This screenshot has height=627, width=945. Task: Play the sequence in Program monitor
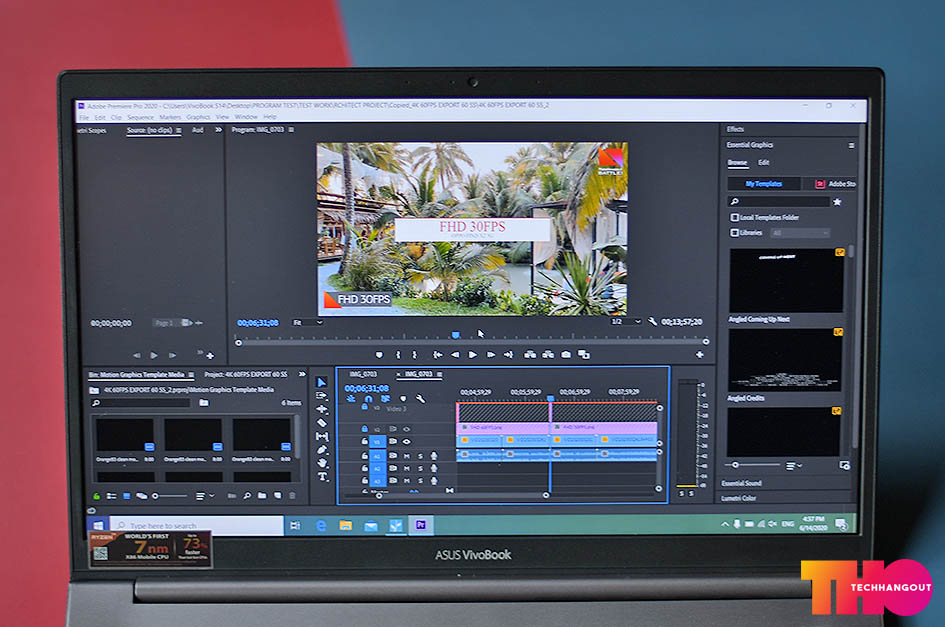(x=473, y=354)
